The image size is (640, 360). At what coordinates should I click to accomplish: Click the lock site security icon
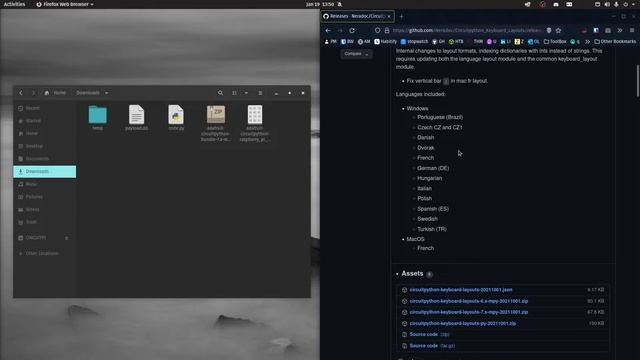click(x=387, y=30)
